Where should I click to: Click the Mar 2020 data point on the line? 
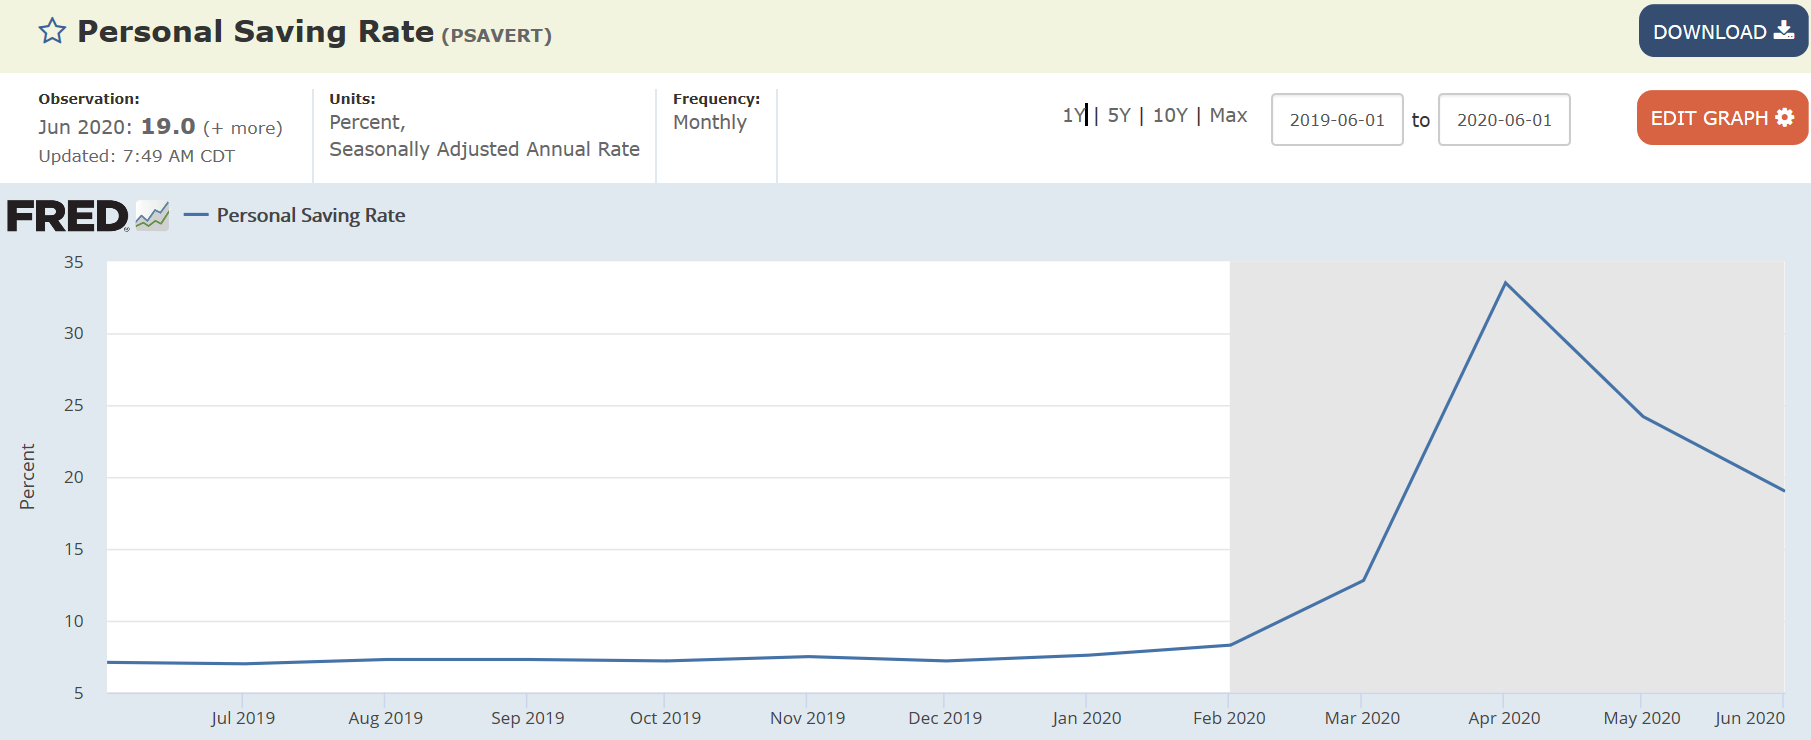(1363, 580)
